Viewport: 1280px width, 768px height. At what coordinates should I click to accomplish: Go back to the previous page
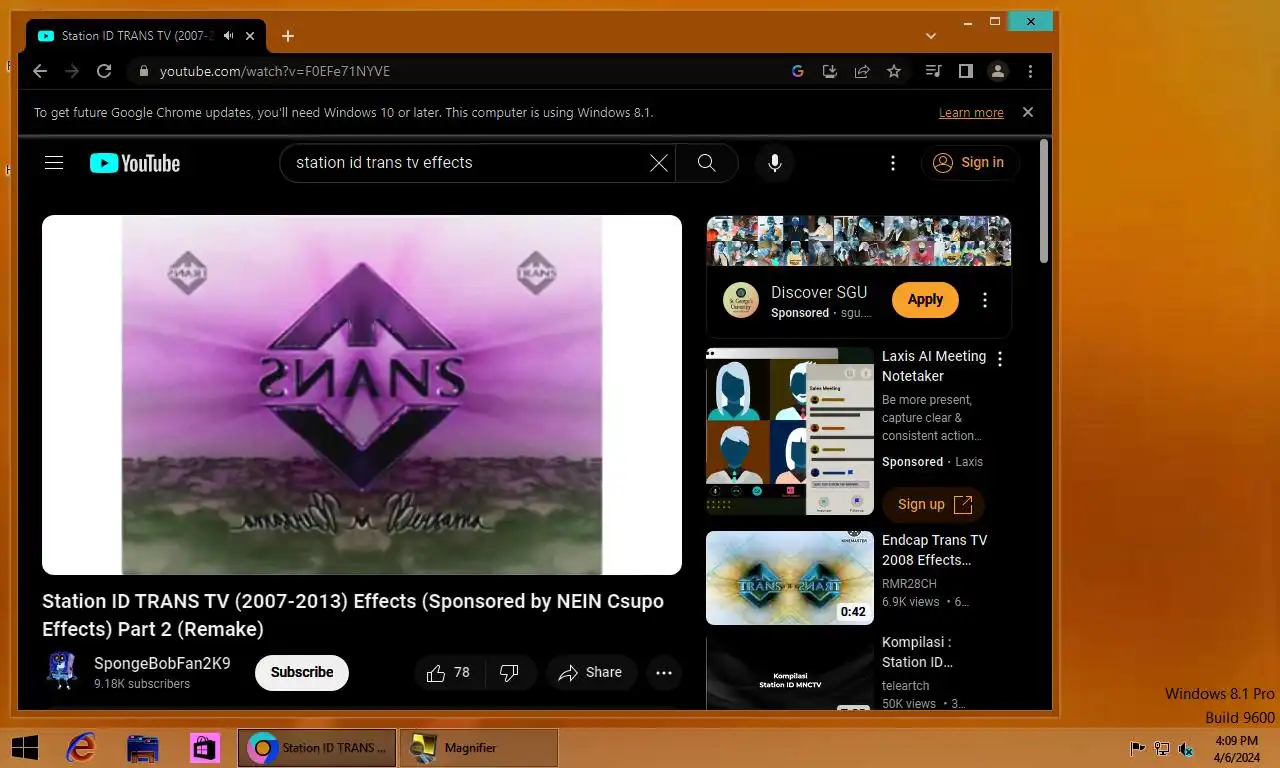[x=40, y=71]
